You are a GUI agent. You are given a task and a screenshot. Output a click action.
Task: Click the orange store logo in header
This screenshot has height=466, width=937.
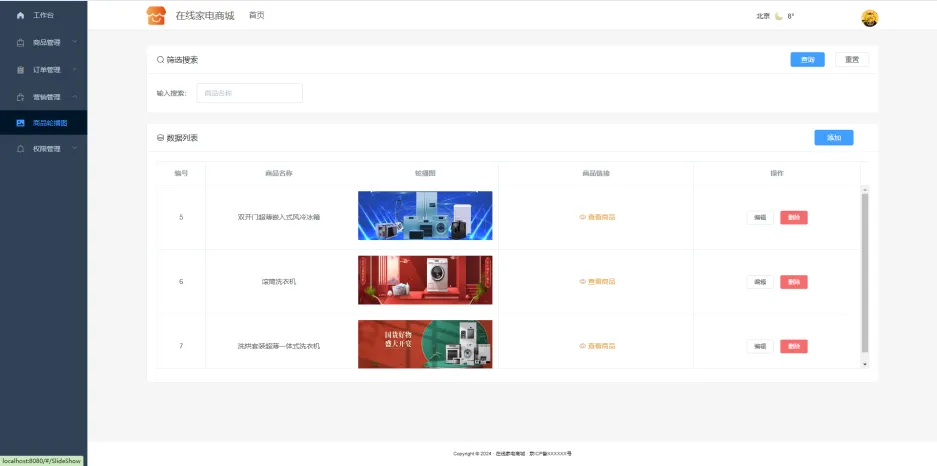point(156,16)
